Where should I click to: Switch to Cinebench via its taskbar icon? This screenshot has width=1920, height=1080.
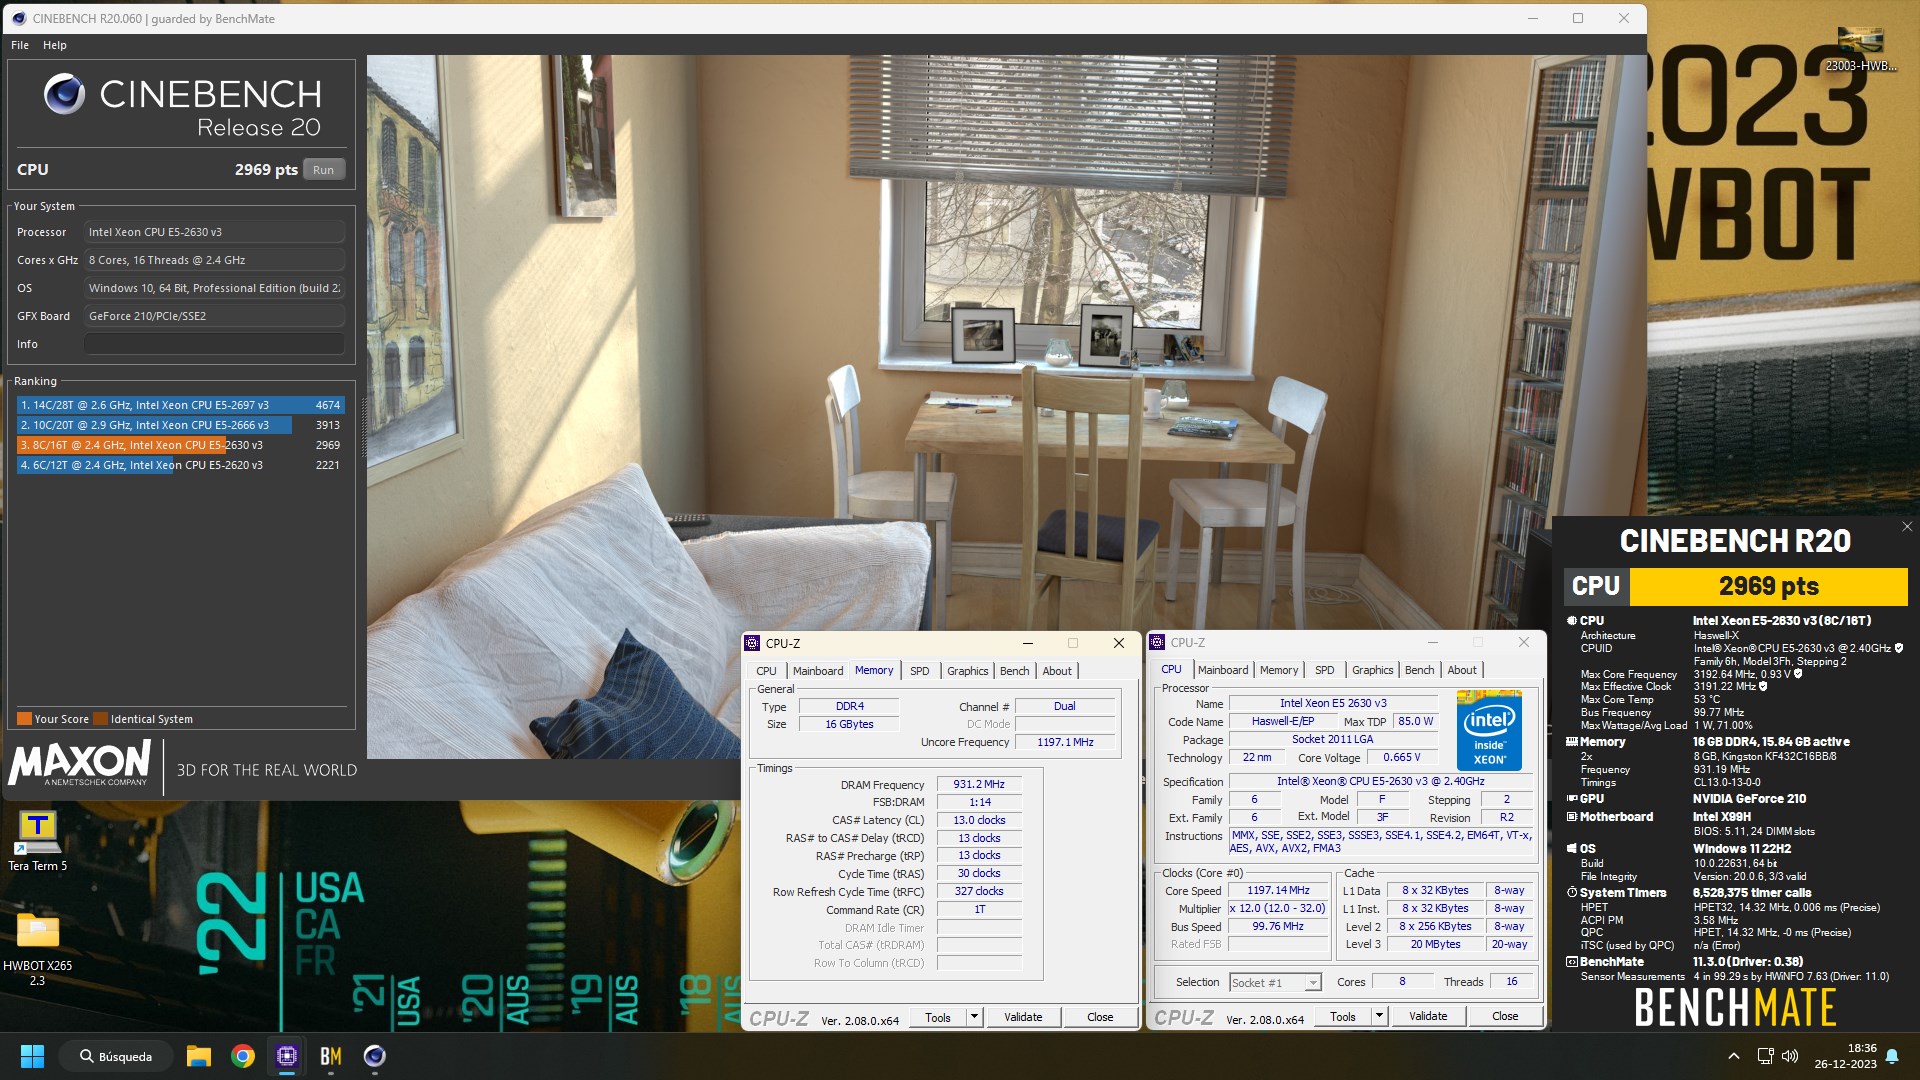(375, 1056)
